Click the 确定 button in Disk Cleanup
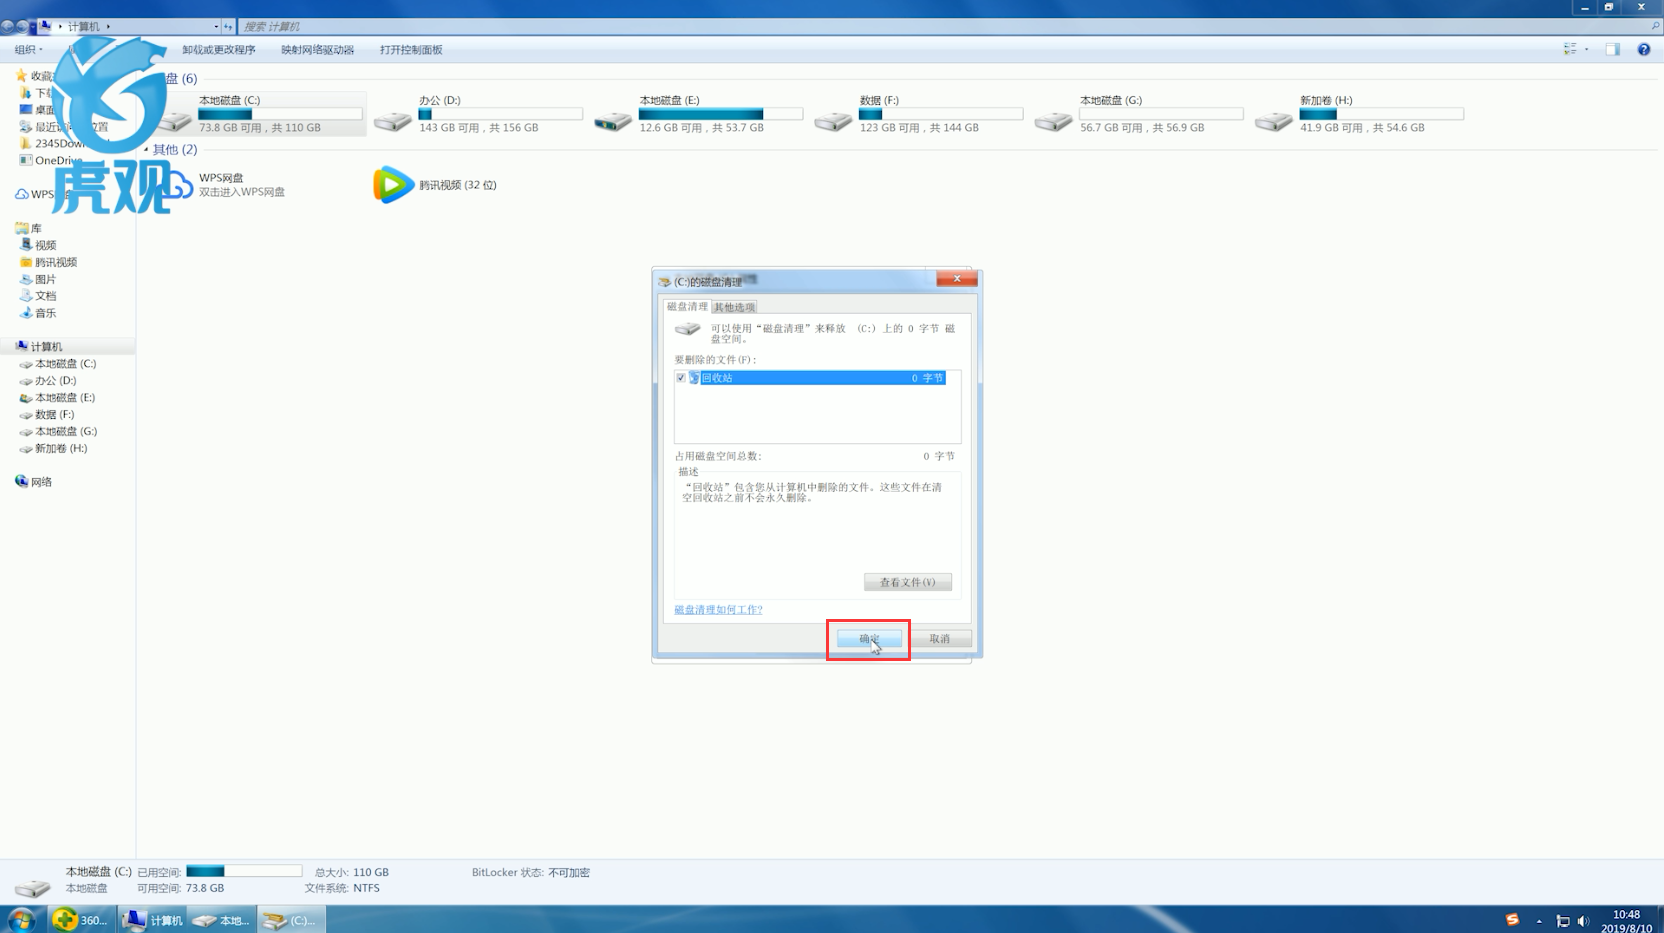1664x933 pixels. 869,639
